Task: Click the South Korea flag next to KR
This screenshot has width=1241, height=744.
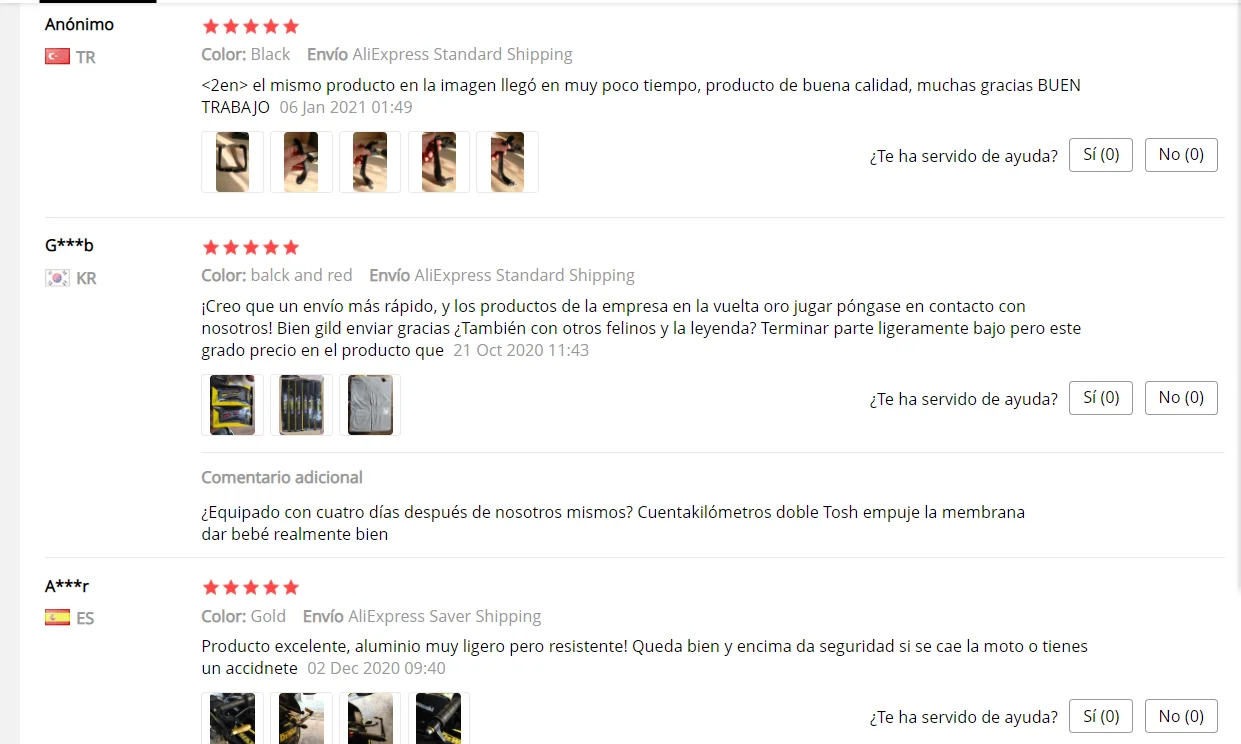Action: click(57, 278)
